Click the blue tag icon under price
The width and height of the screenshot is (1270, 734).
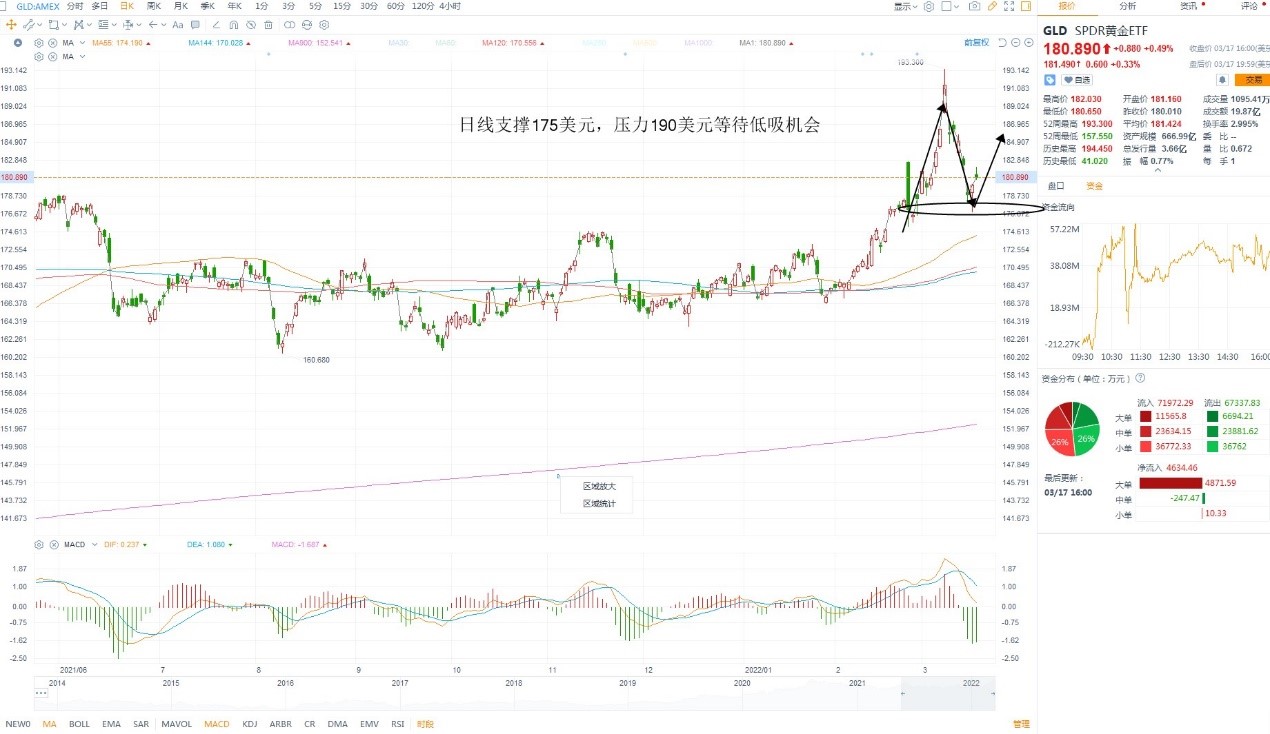pos(1050,79)
